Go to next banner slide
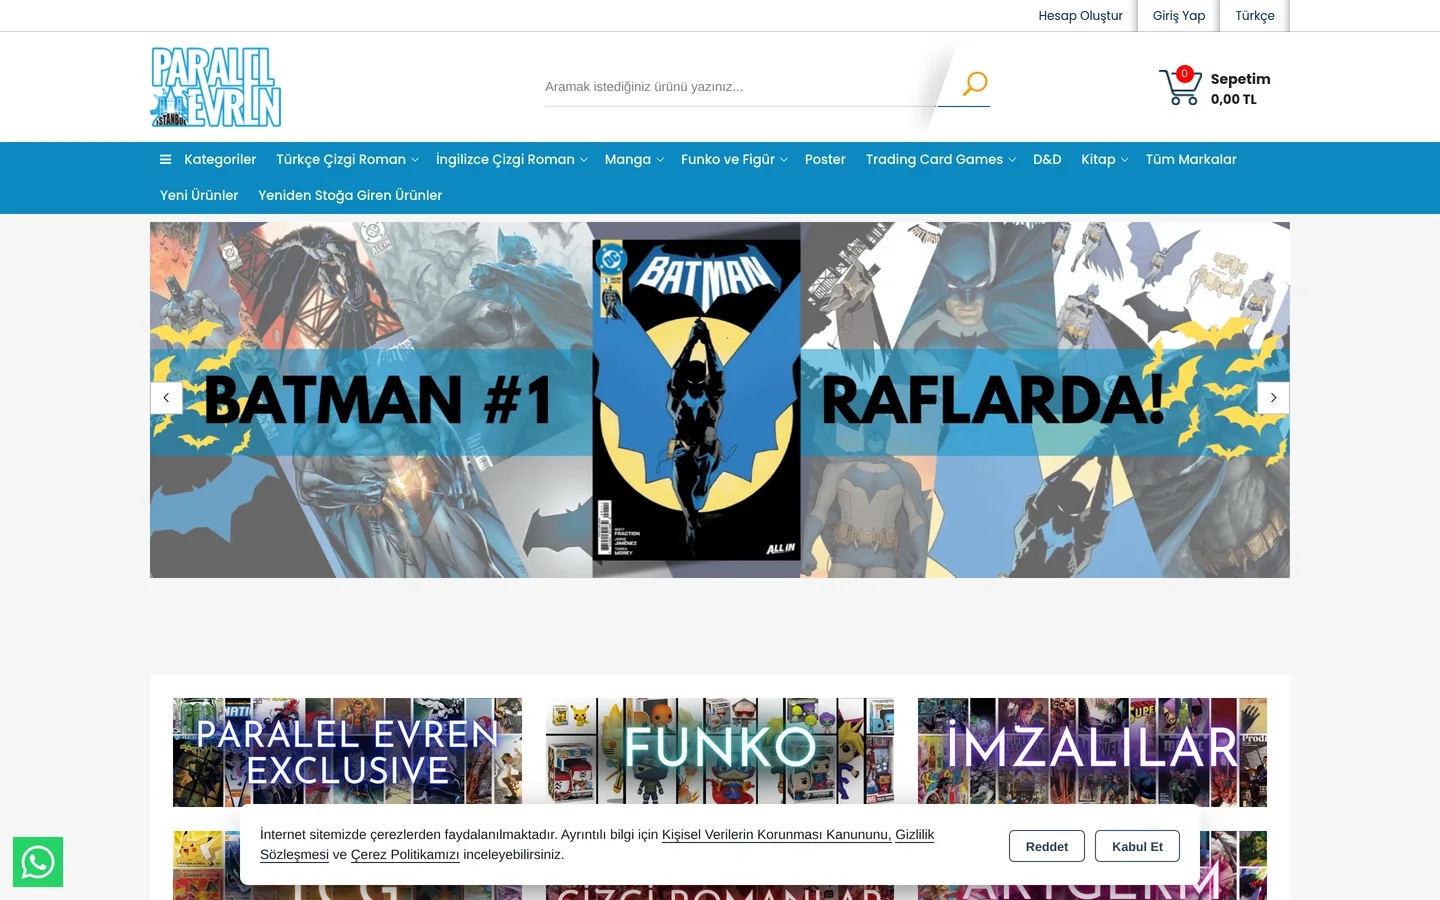 click(x=1273, y=398)
